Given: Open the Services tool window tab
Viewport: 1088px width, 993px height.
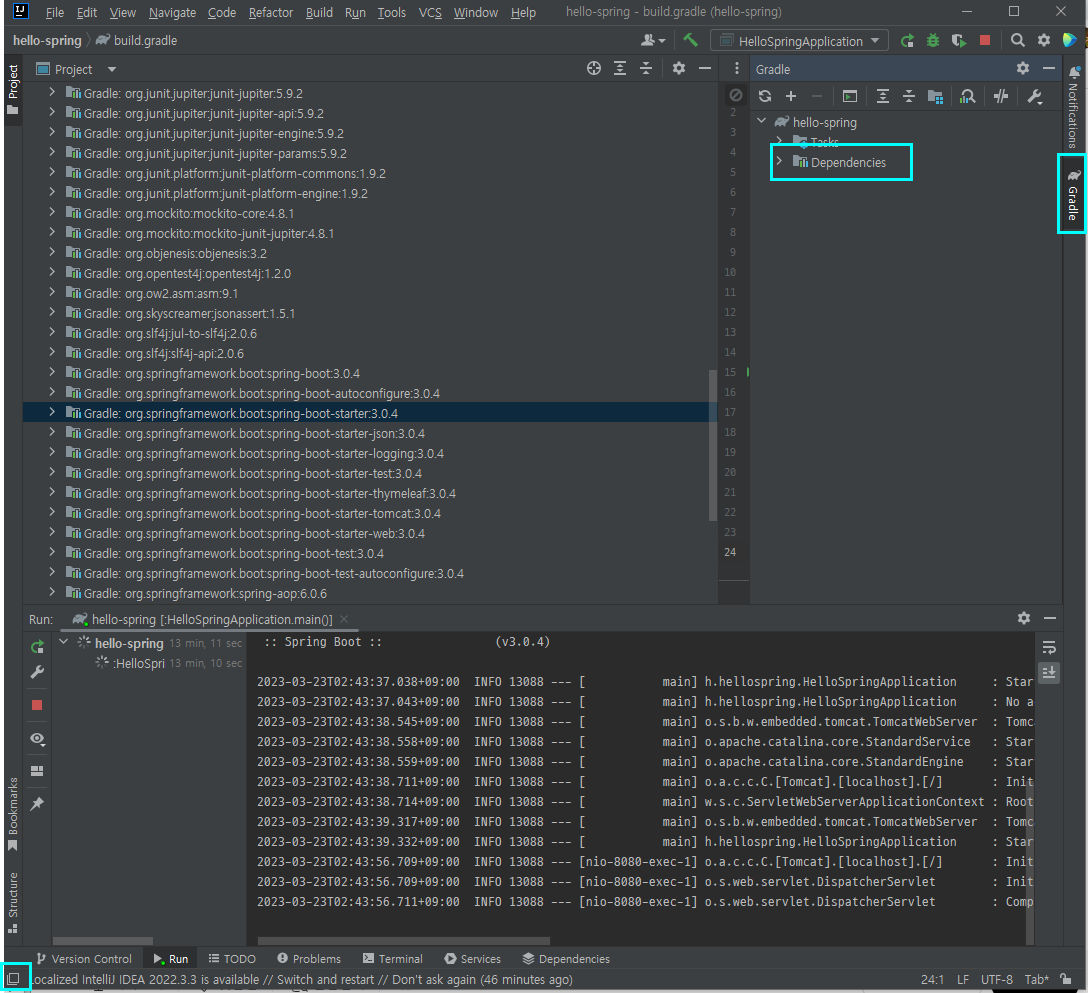Looking at the screenshot, I should pyautogui.click(x=473, y=958).
